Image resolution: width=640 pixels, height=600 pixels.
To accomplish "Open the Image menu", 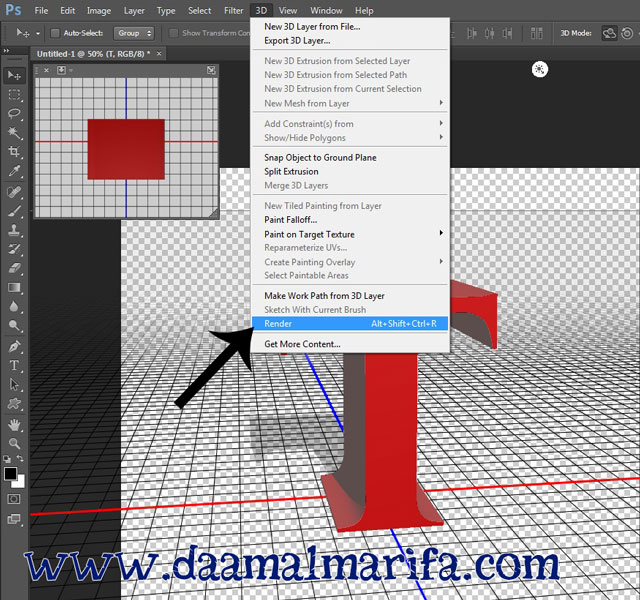I will click(x=99, y=11).
